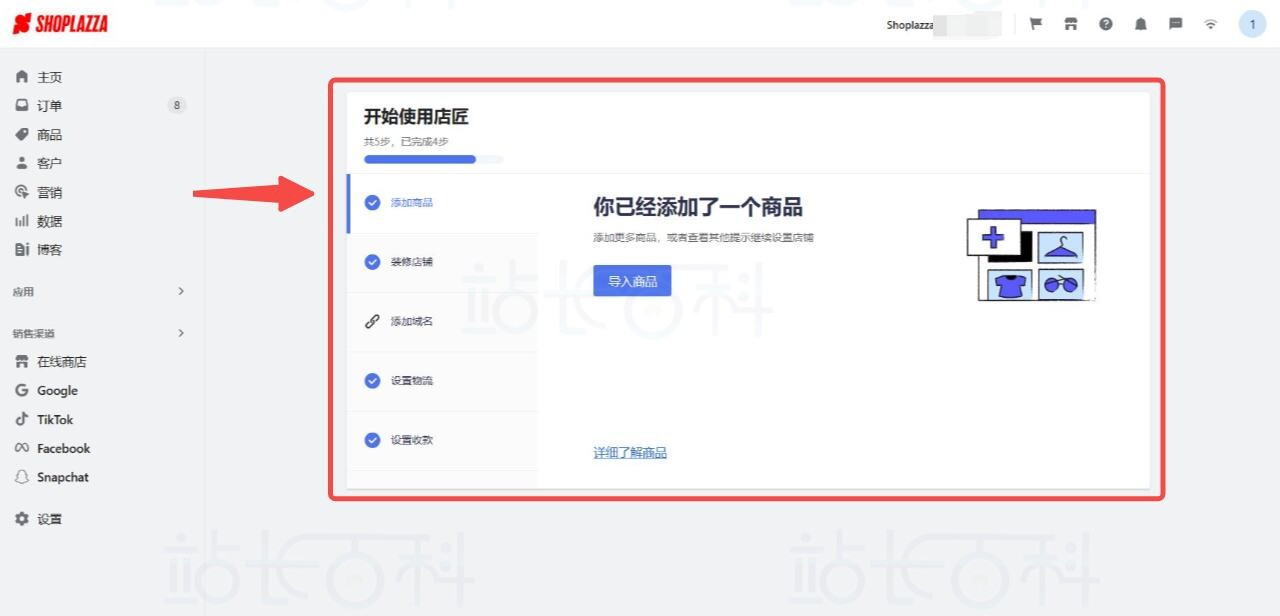
Task: Click the help question mark icon
Action: coord(1106,24)
